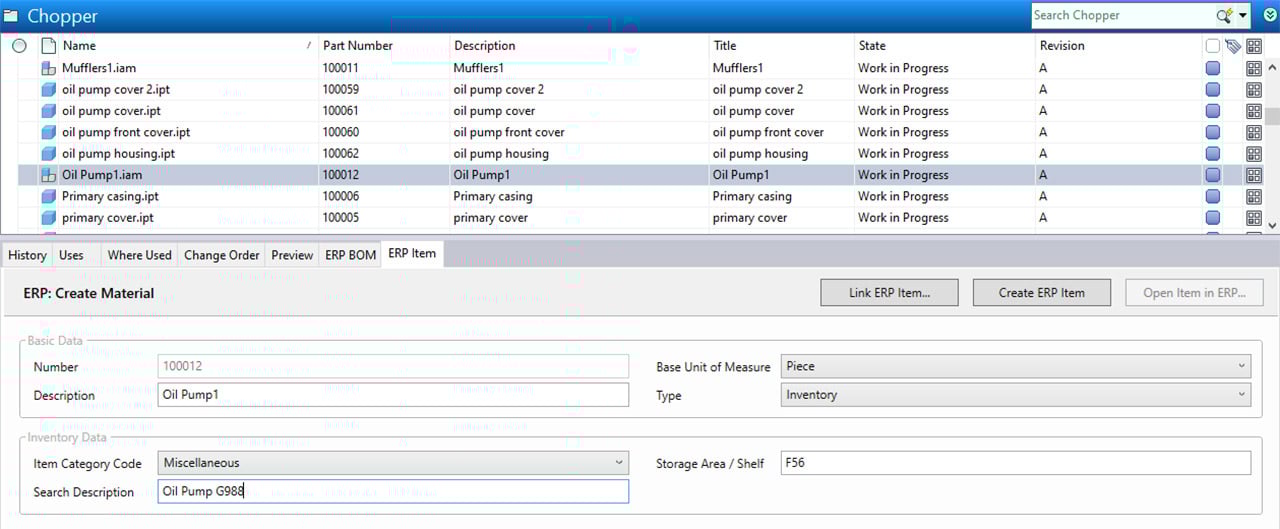Expand the panel with the green chevron button
This screenshot has width=1280, height=529.
point(1270,16)
